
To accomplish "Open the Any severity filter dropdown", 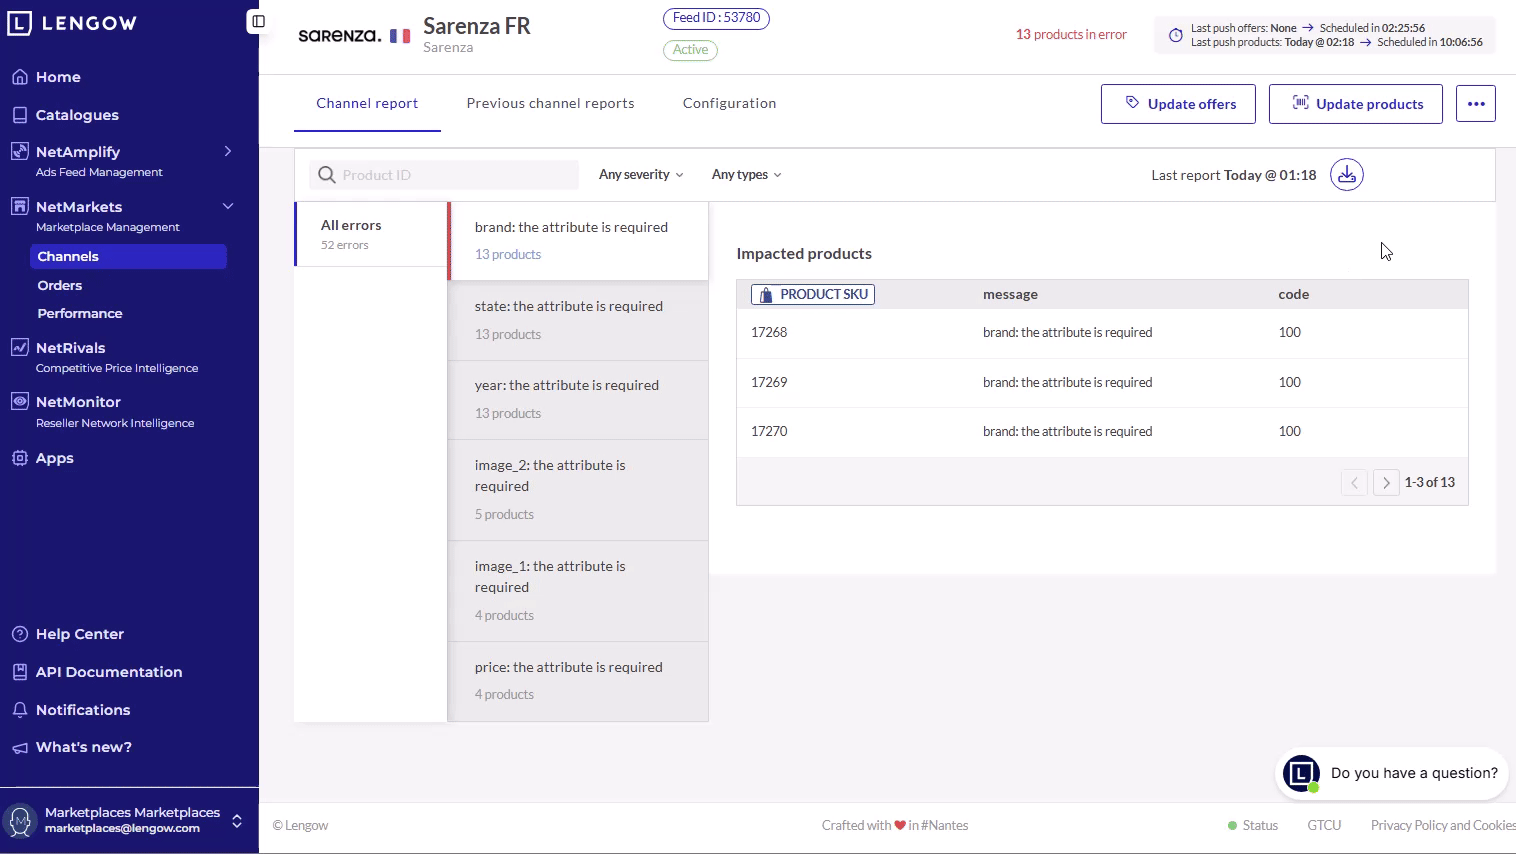I will point(641,175).
